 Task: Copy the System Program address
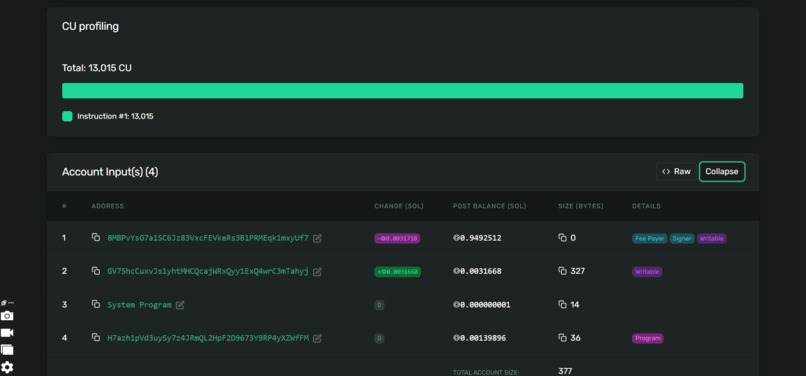click(x=96, y=304)
